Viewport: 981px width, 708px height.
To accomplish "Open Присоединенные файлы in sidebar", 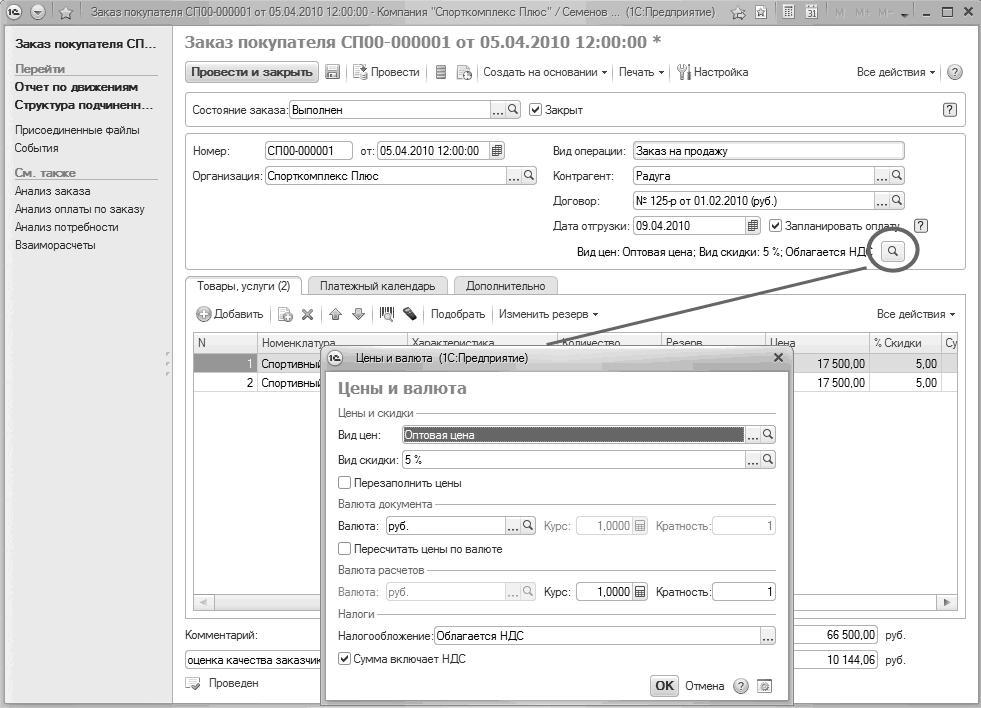I will tap(77, 130).
